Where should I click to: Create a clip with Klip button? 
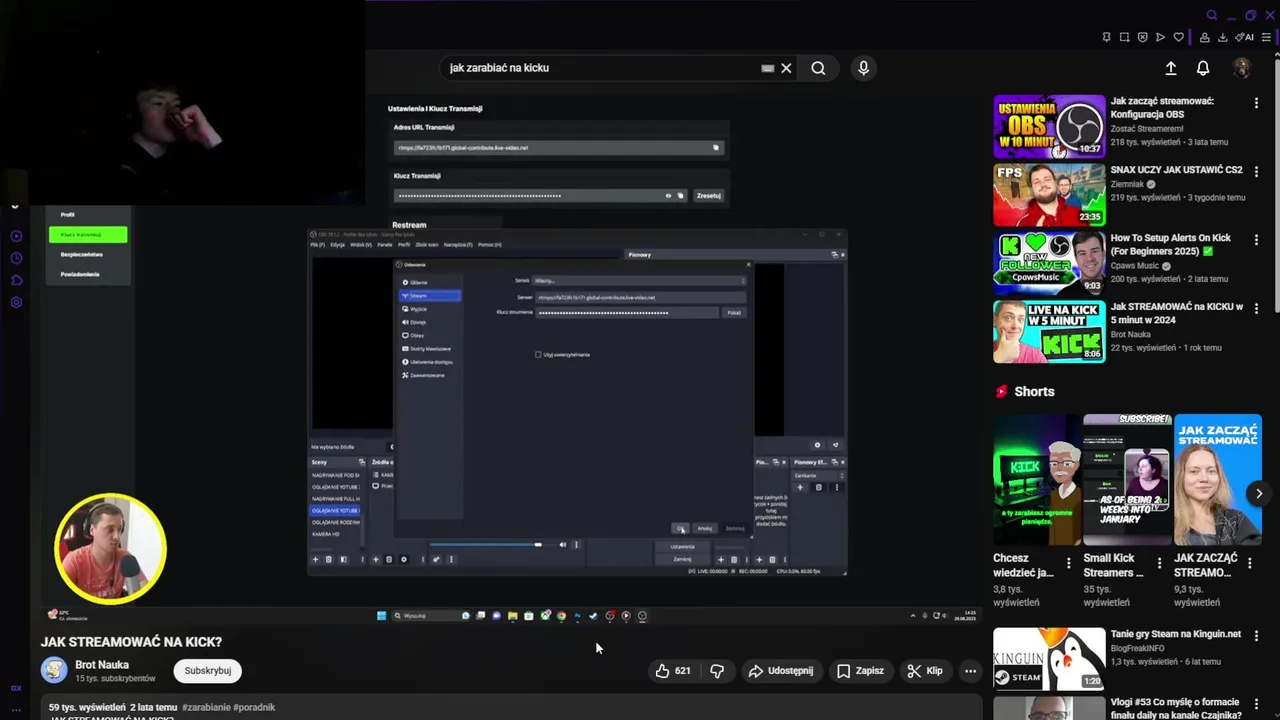(x=925, y=671)
